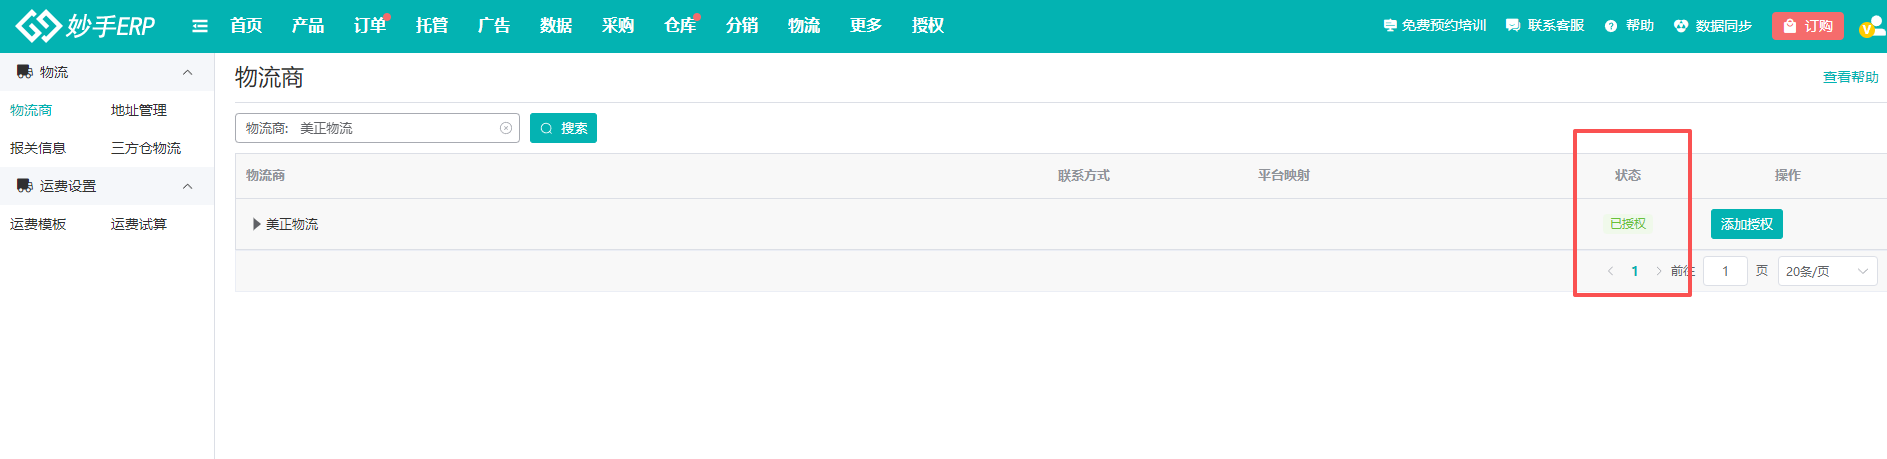Clear the 物流商 search field
Screen dimensions: 1887x459
[x=506, y=128]
